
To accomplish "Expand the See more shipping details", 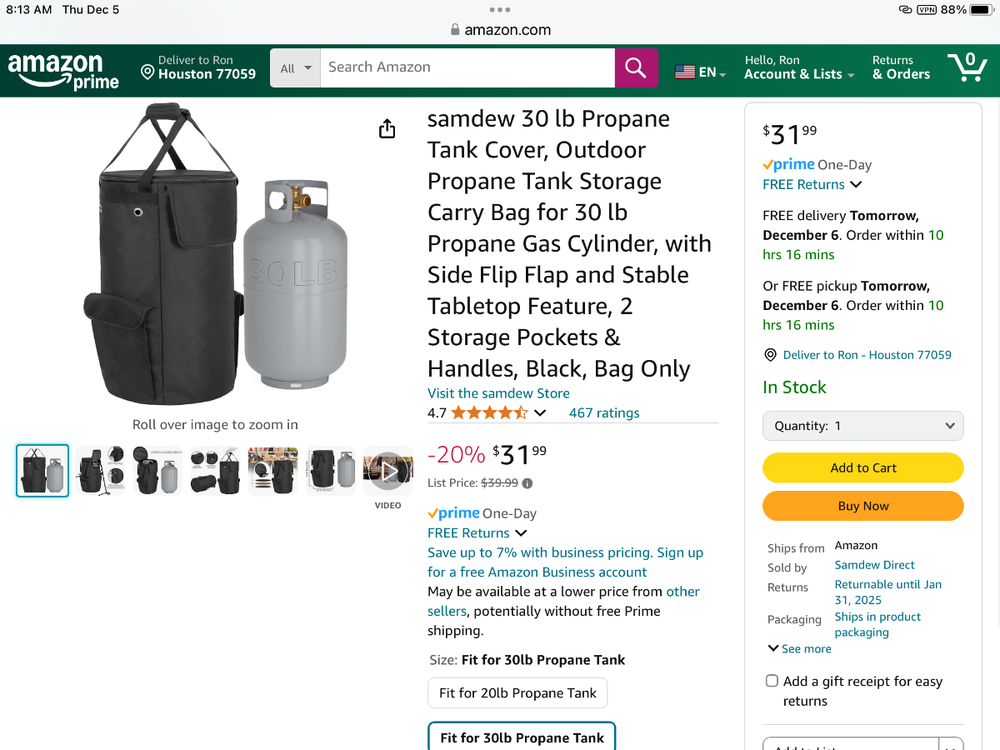I will pos(800,649).
